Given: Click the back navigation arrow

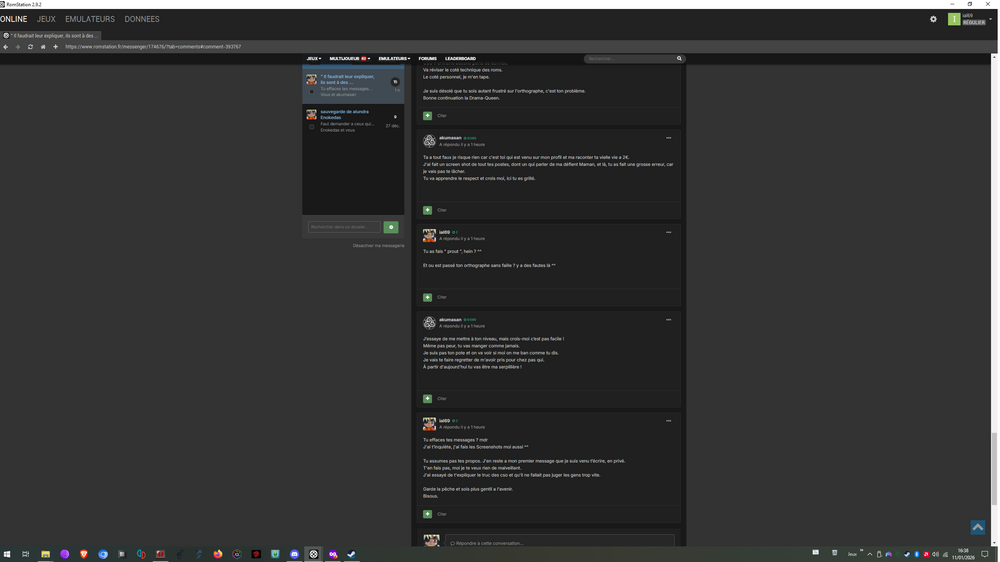Looking at the screenshot, I should tap(6, 47).
